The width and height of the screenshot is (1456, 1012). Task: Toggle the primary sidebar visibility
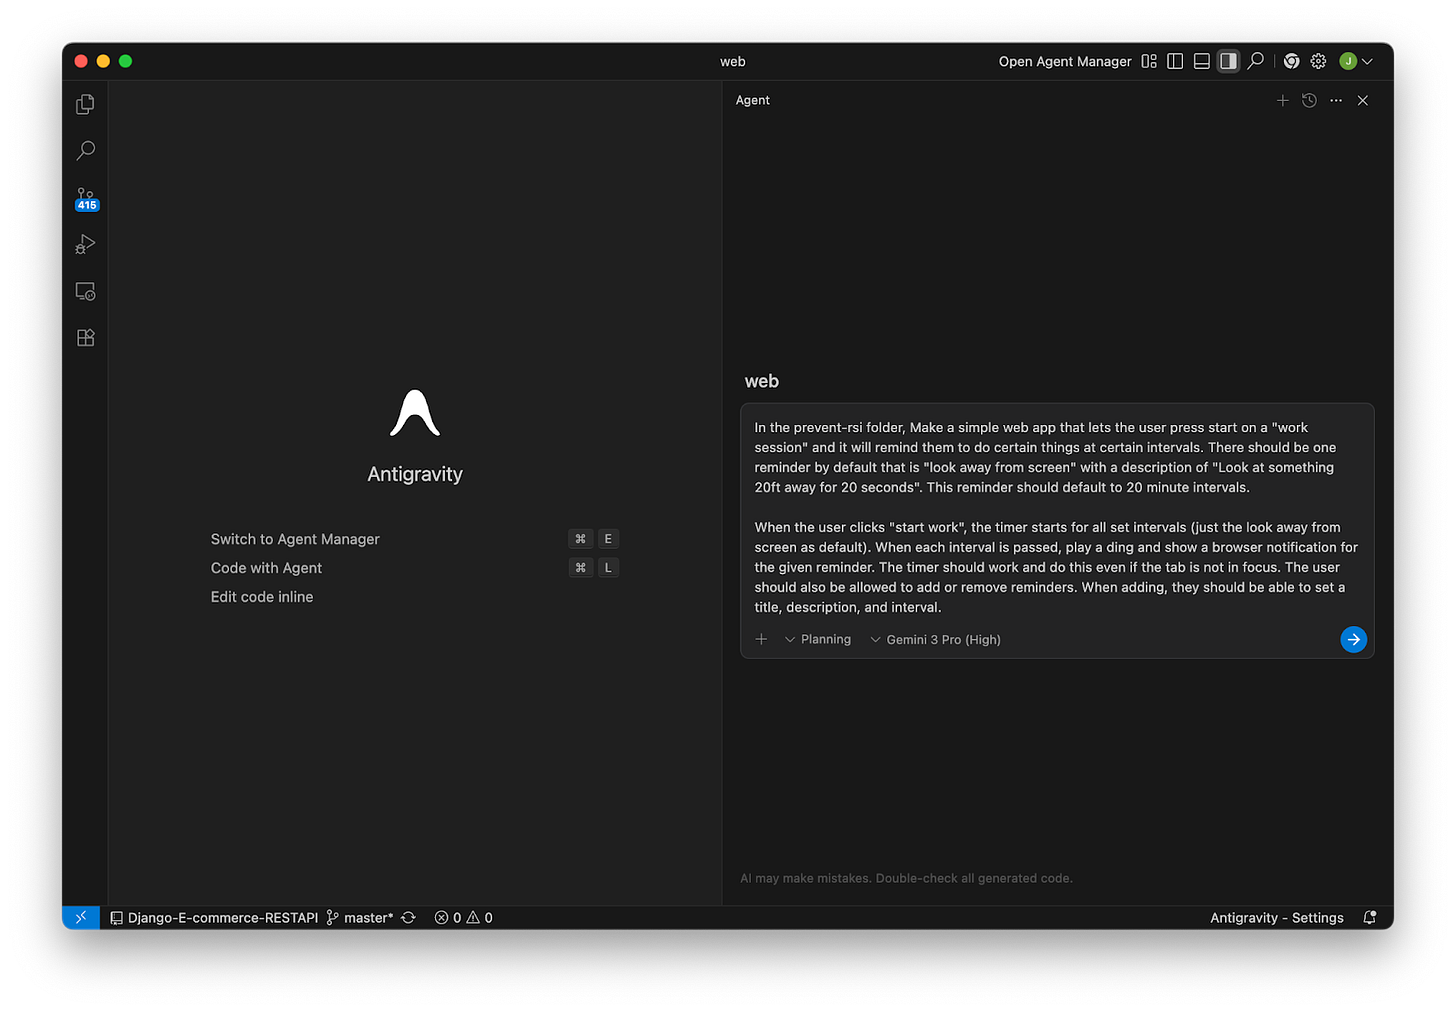(x=1175, y=61)
